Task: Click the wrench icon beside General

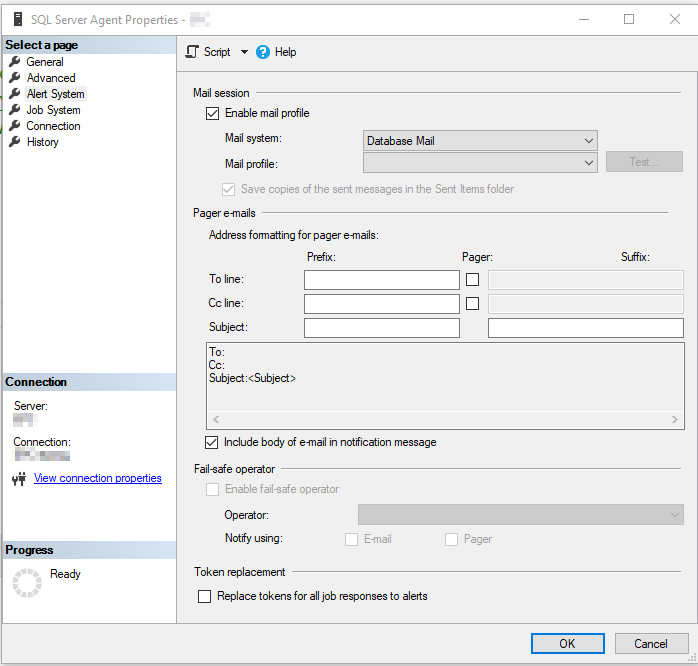Action: coord(15,61)
